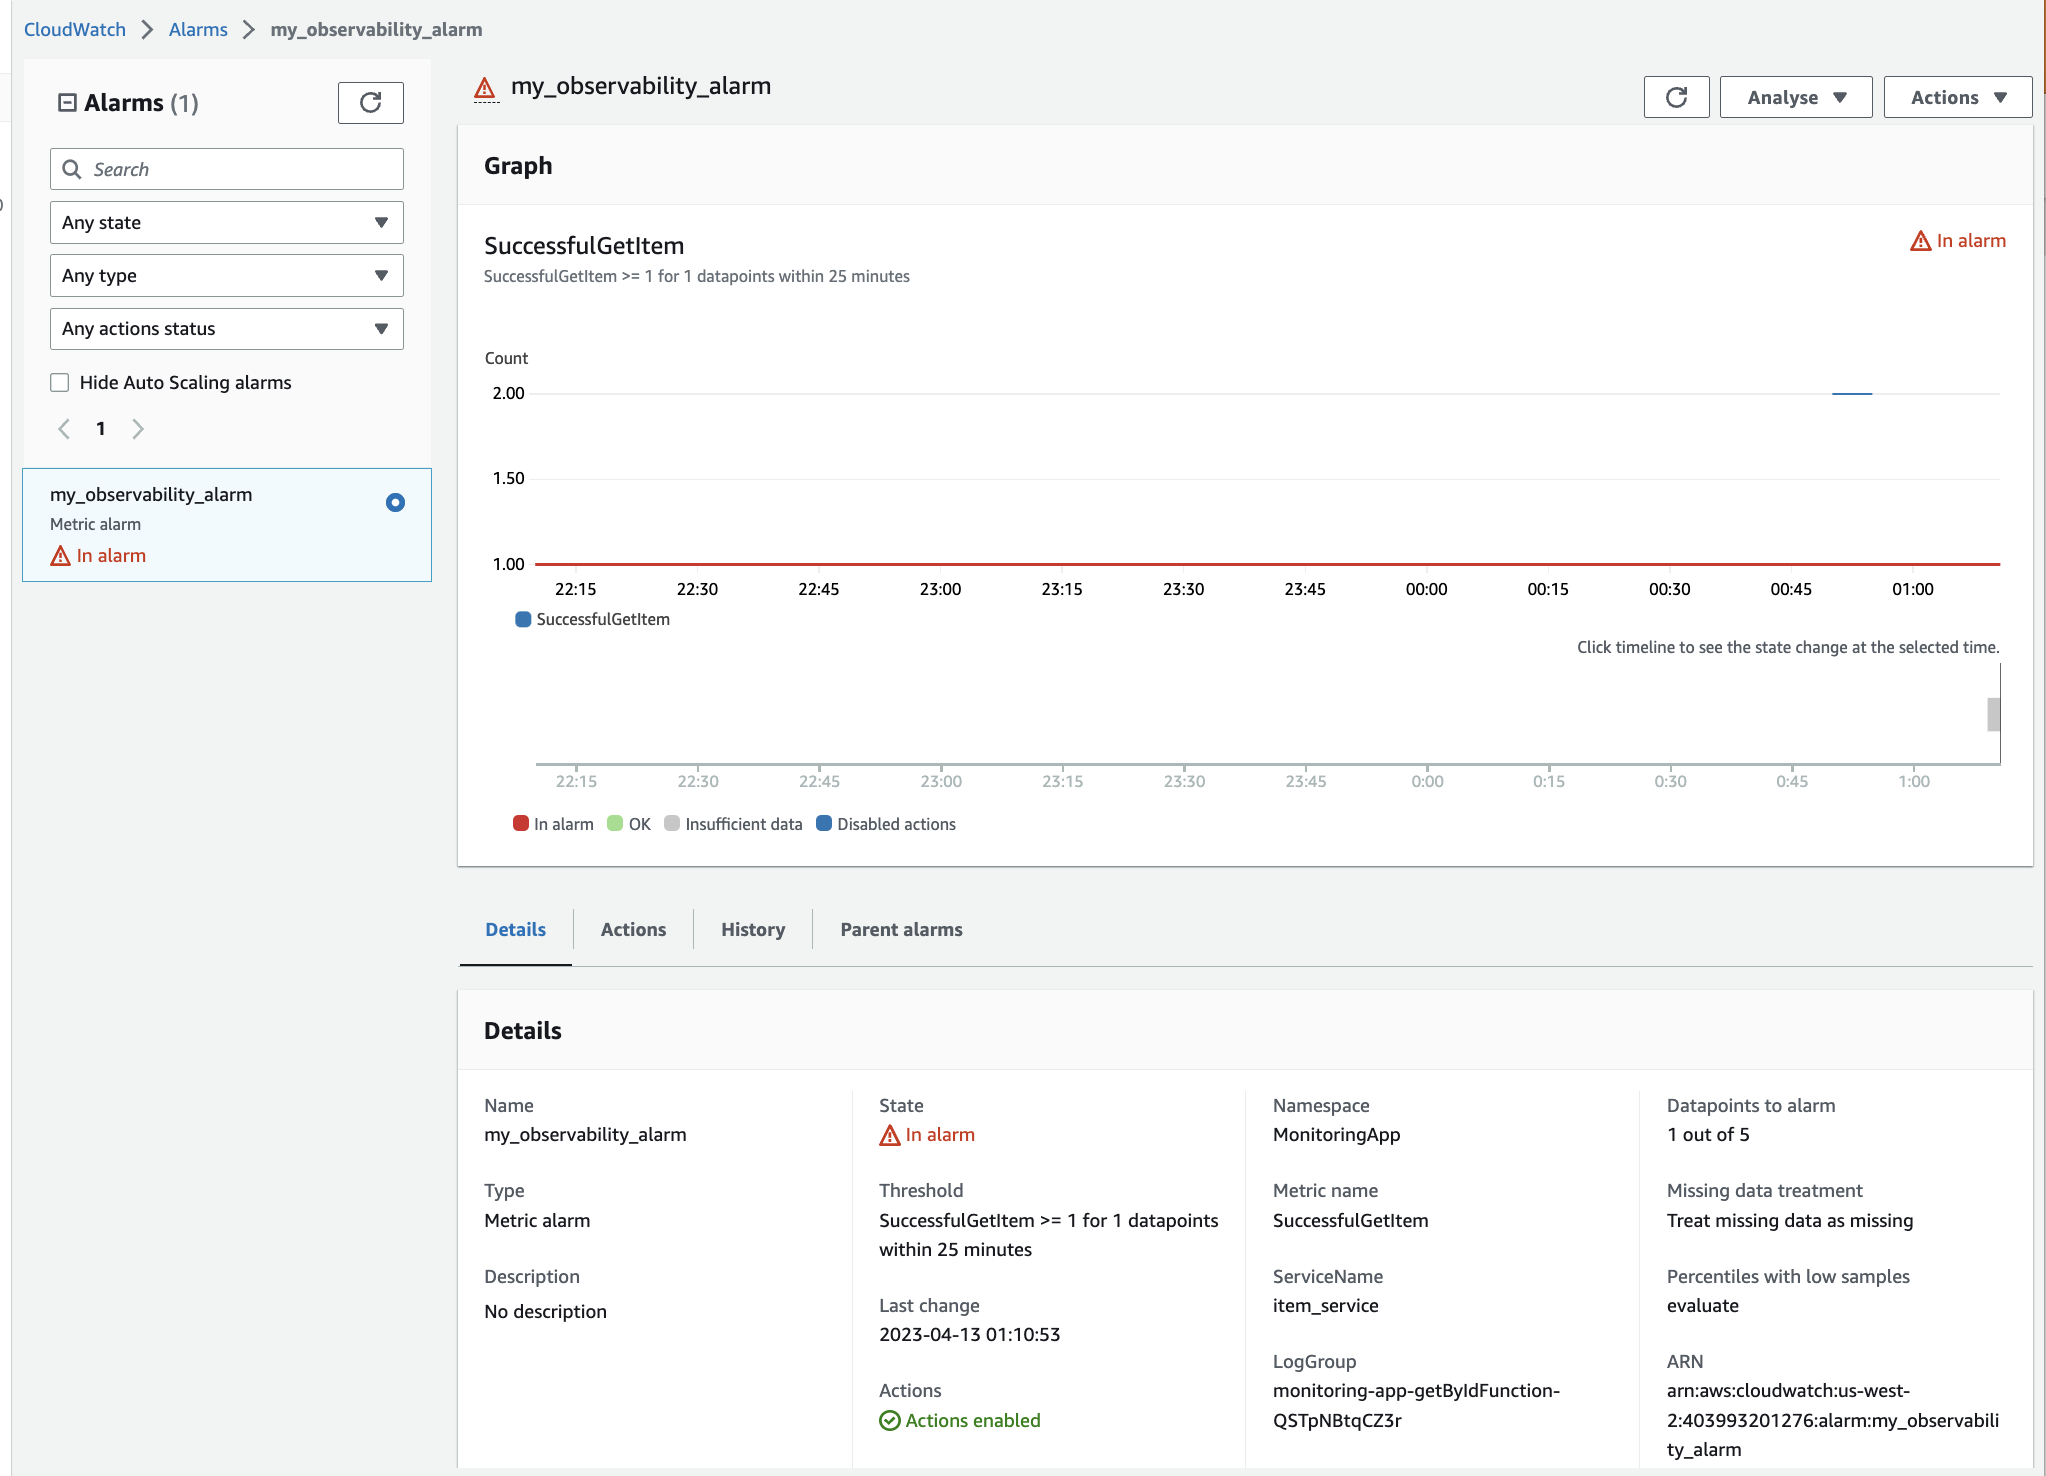Screen dimensions: 2046x1476
Task: Click the alarm warning icon beside title
Action: pos(485,88)
